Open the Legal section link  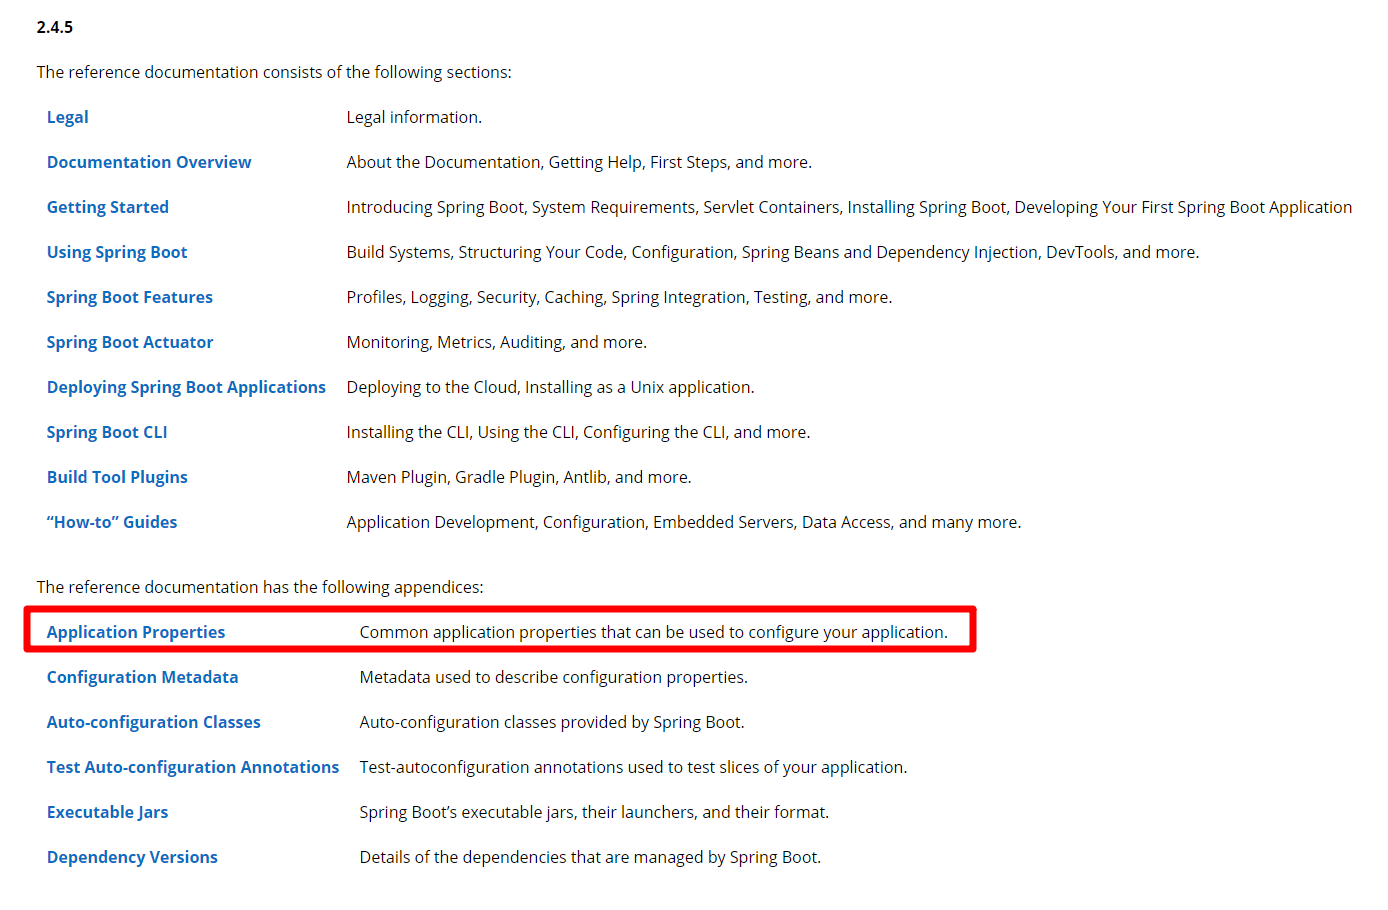(67, 117)
